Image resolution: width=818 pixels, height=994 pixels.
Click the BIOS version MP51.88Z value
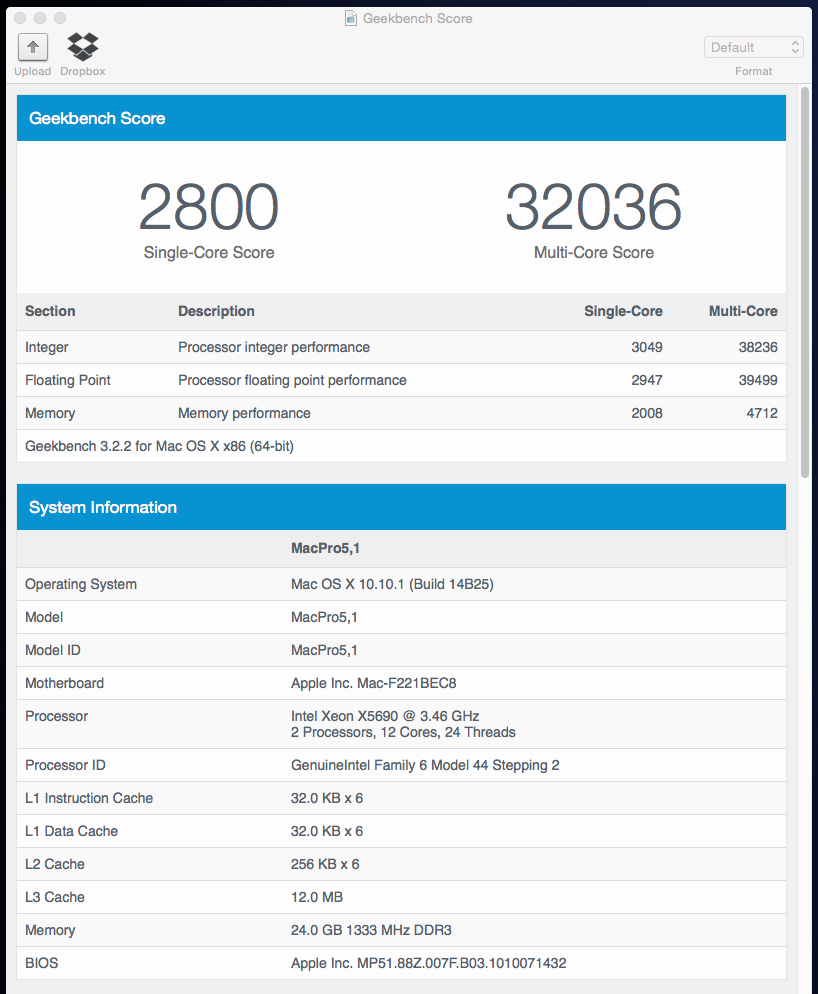click(x=429, y=964)
